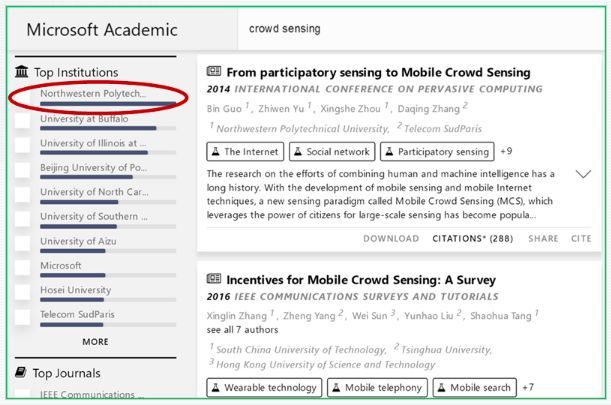Click flask icon in The Internet tag
This screenshot has height=405, width=611.
click(x=215, y=152)
